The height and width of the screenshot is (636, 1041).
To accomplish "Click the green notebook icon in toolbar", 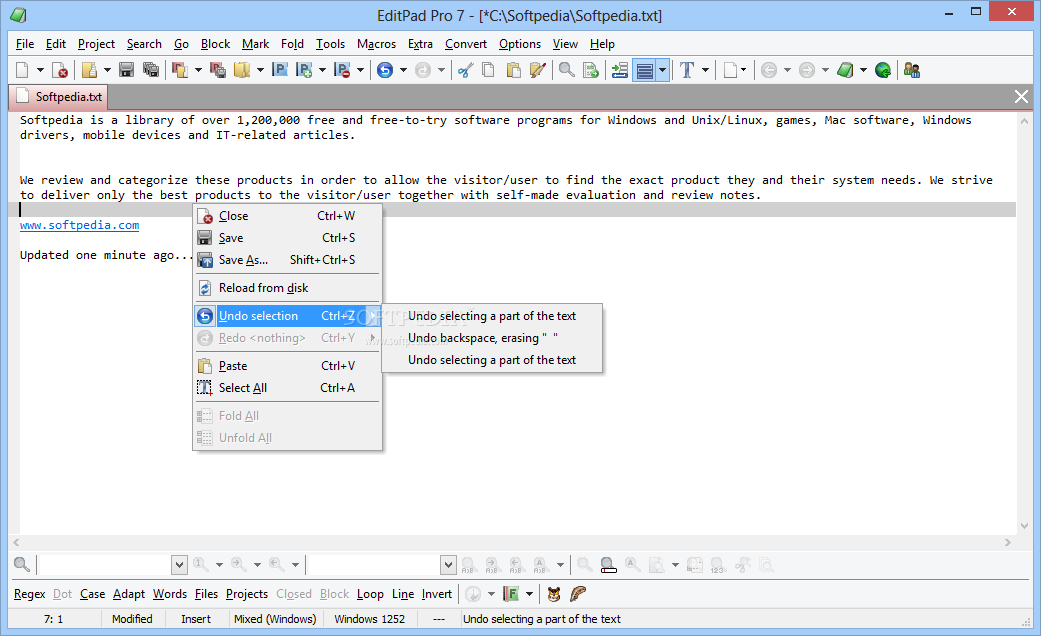I will coord(844,70).
